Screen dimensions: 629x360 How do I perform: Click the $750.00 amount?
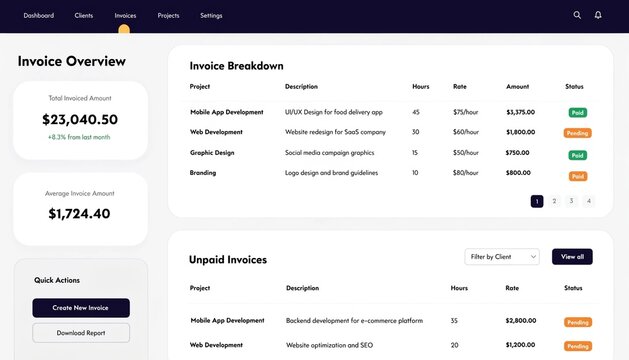click(517, 153)
